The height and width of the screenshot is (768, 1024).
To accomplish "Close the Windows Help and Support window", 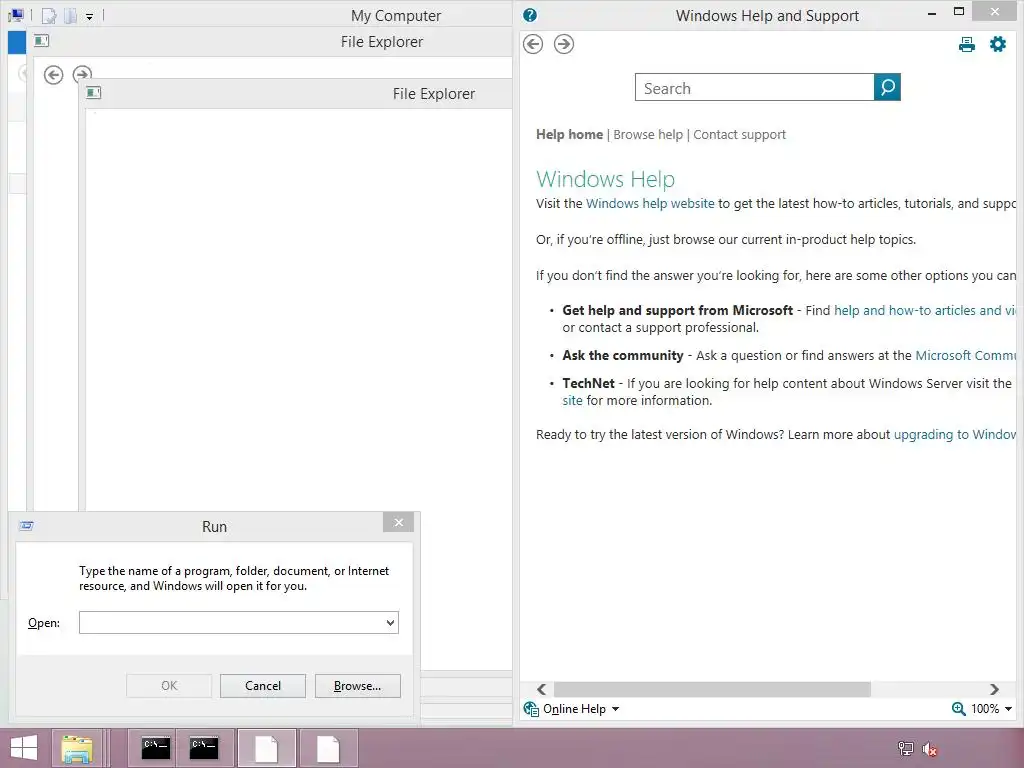I will point(995,11).
